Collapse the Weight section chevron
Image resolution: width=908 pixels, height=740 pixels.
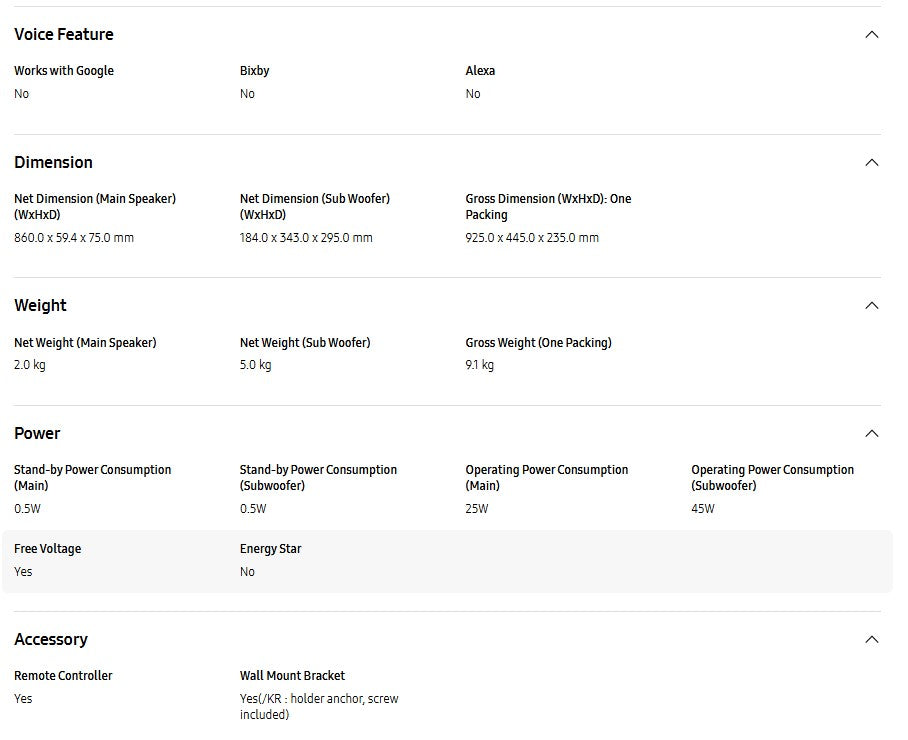point(871,306)
